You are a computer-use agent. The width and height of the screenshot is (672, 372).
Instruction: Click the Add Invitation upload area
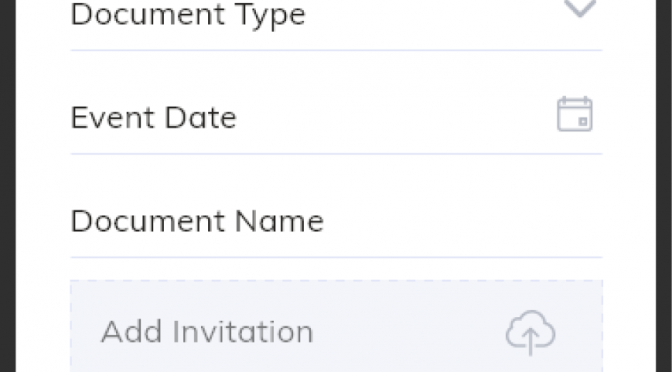(336, 326)
